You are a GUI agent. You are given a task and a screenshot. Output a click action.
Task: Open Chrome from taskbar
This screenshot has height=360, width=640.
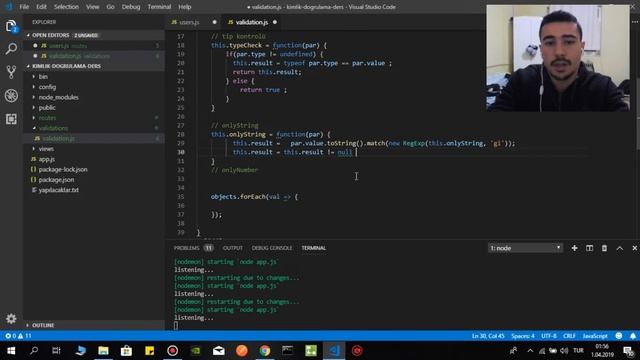(264, 351)
